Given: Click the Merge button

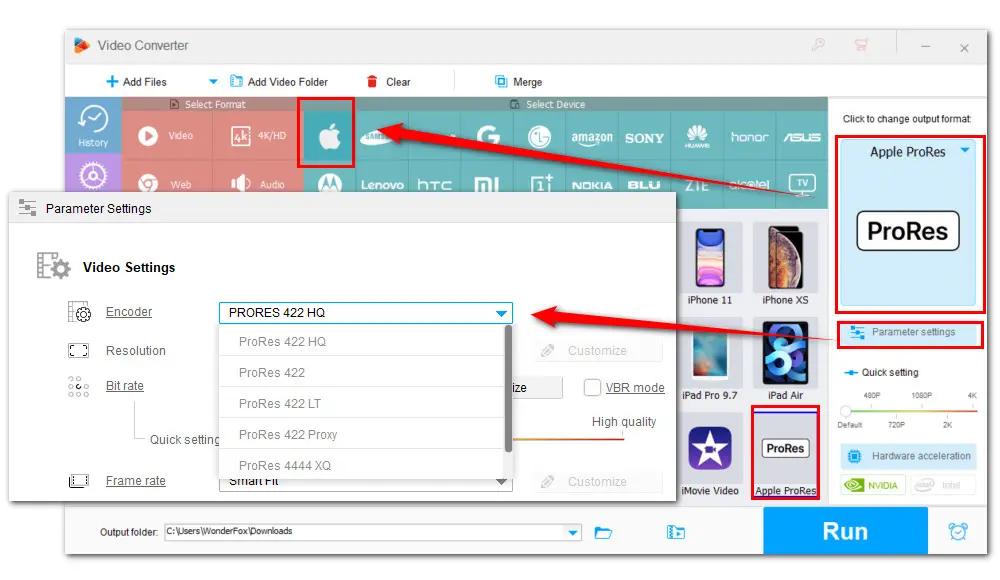Looking at the screenshot, I should [x=518, y=82].
